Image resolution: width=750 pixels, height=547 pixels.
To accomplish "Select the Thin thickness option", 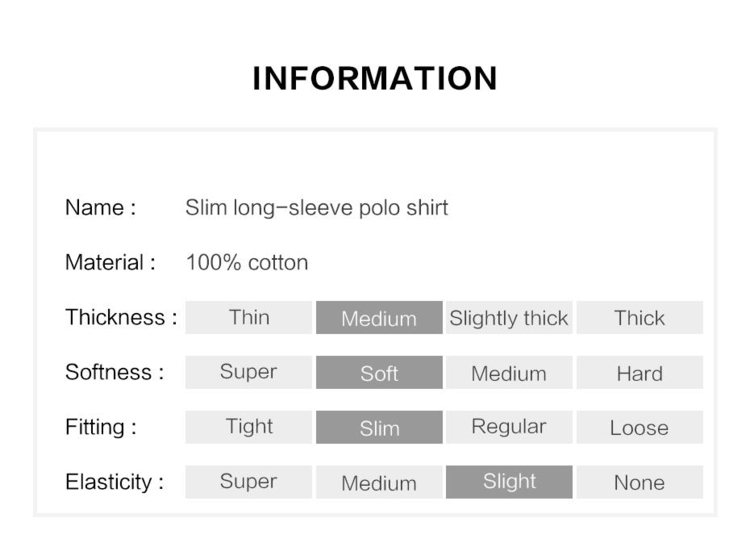I will pos(249,317).
